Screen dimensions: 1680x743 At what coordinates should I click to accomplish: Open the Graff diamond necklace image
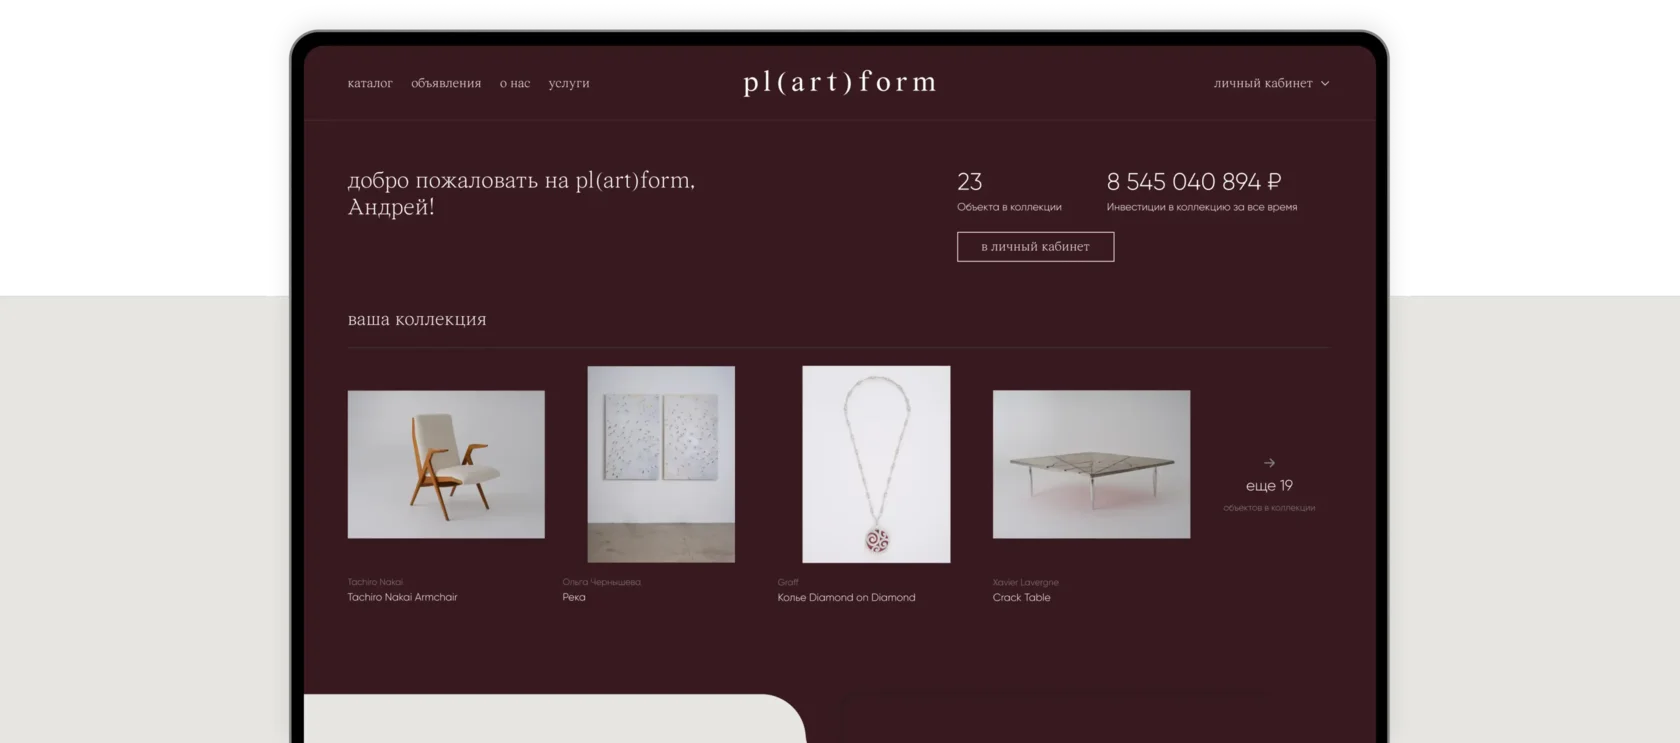point(876,464)
